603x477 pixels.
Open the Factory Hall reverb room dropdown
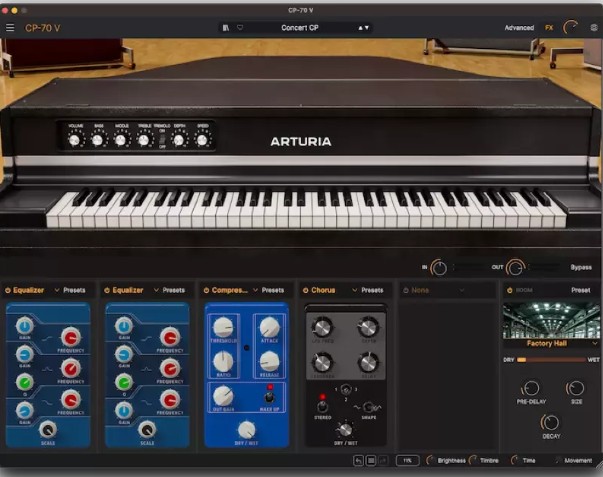(x=551, y=344)
